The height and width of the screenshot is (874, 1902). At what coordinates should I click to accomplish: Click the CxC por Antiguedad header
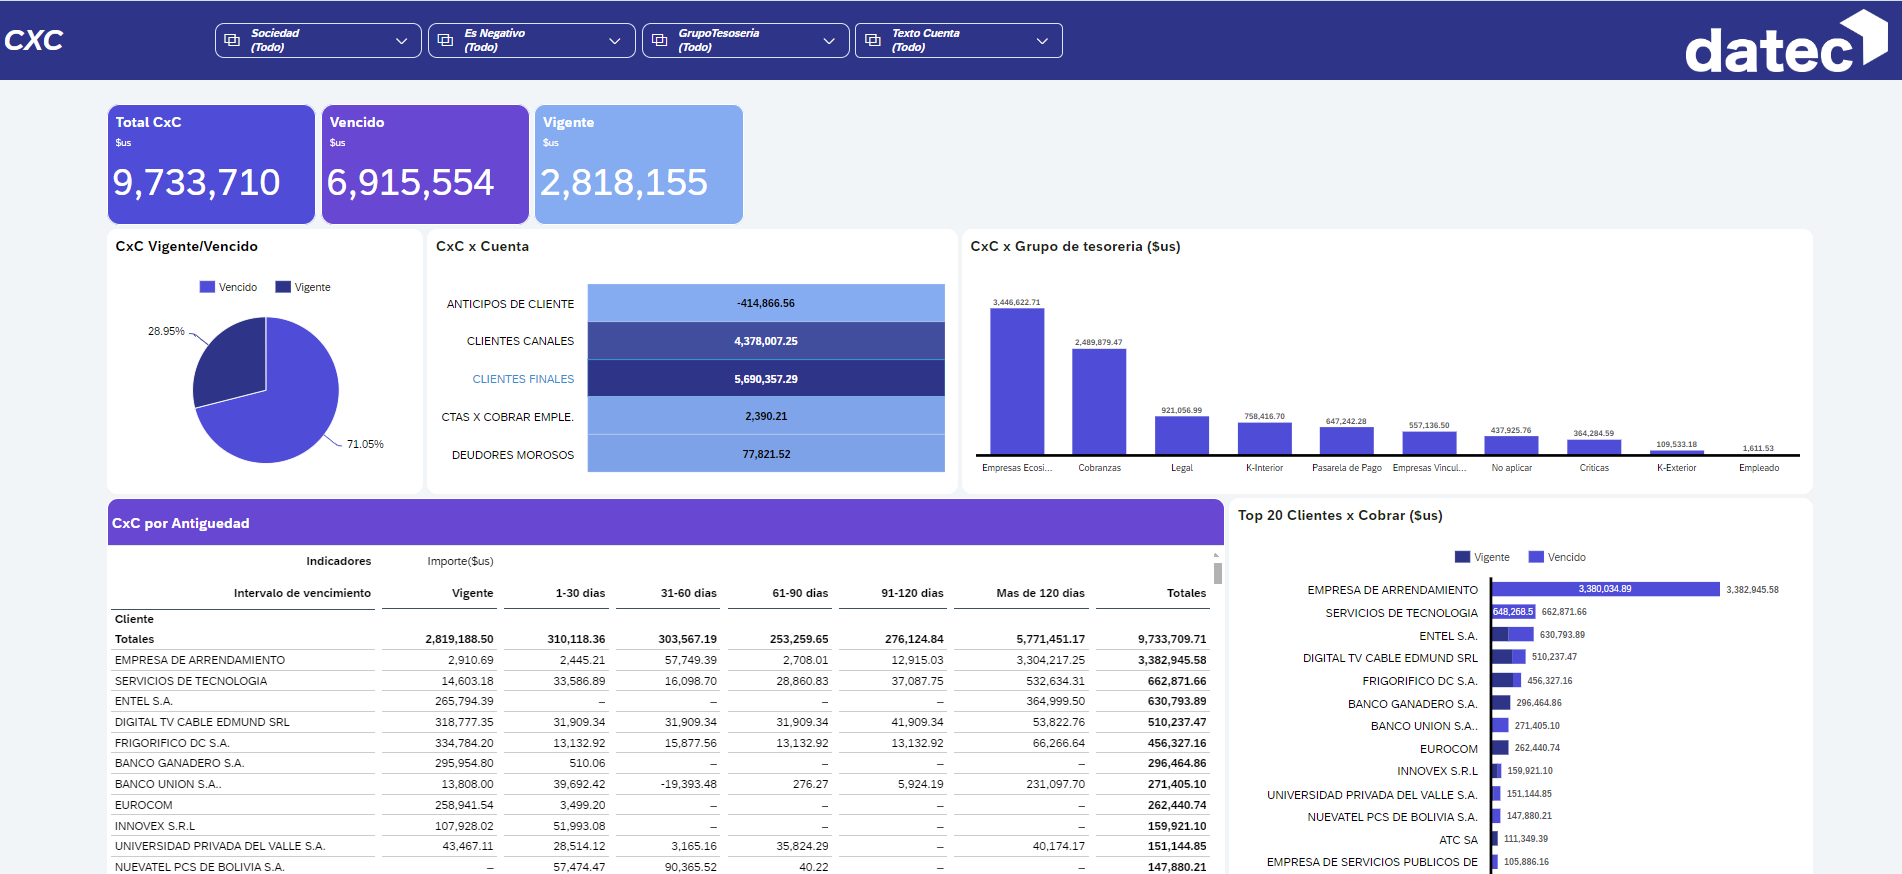[x=666, y=523]
